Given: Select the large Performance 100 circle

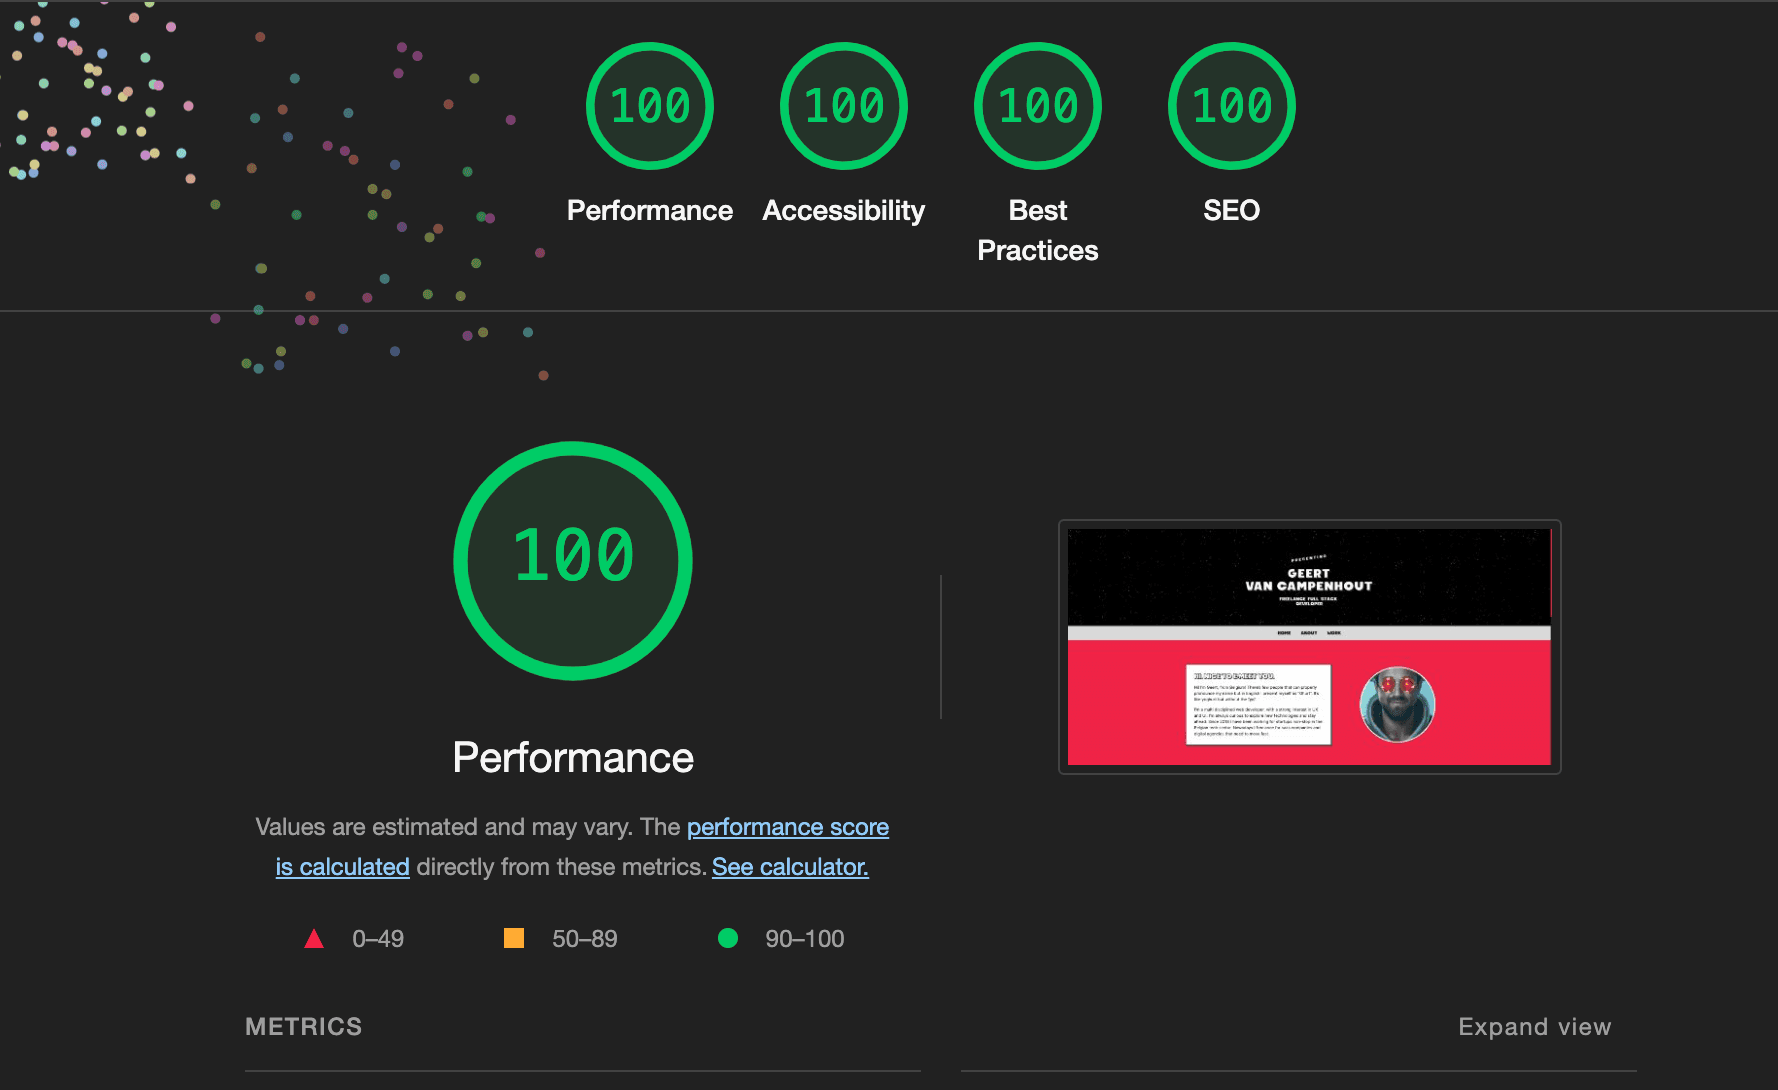Looking at the screenshot, I should pyautogui.click(x=572, y=560).
